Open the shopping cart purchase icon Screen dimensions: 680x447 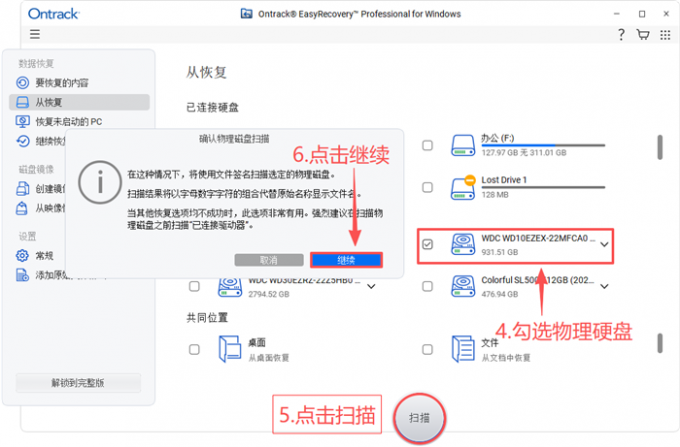tap(643, 35)
